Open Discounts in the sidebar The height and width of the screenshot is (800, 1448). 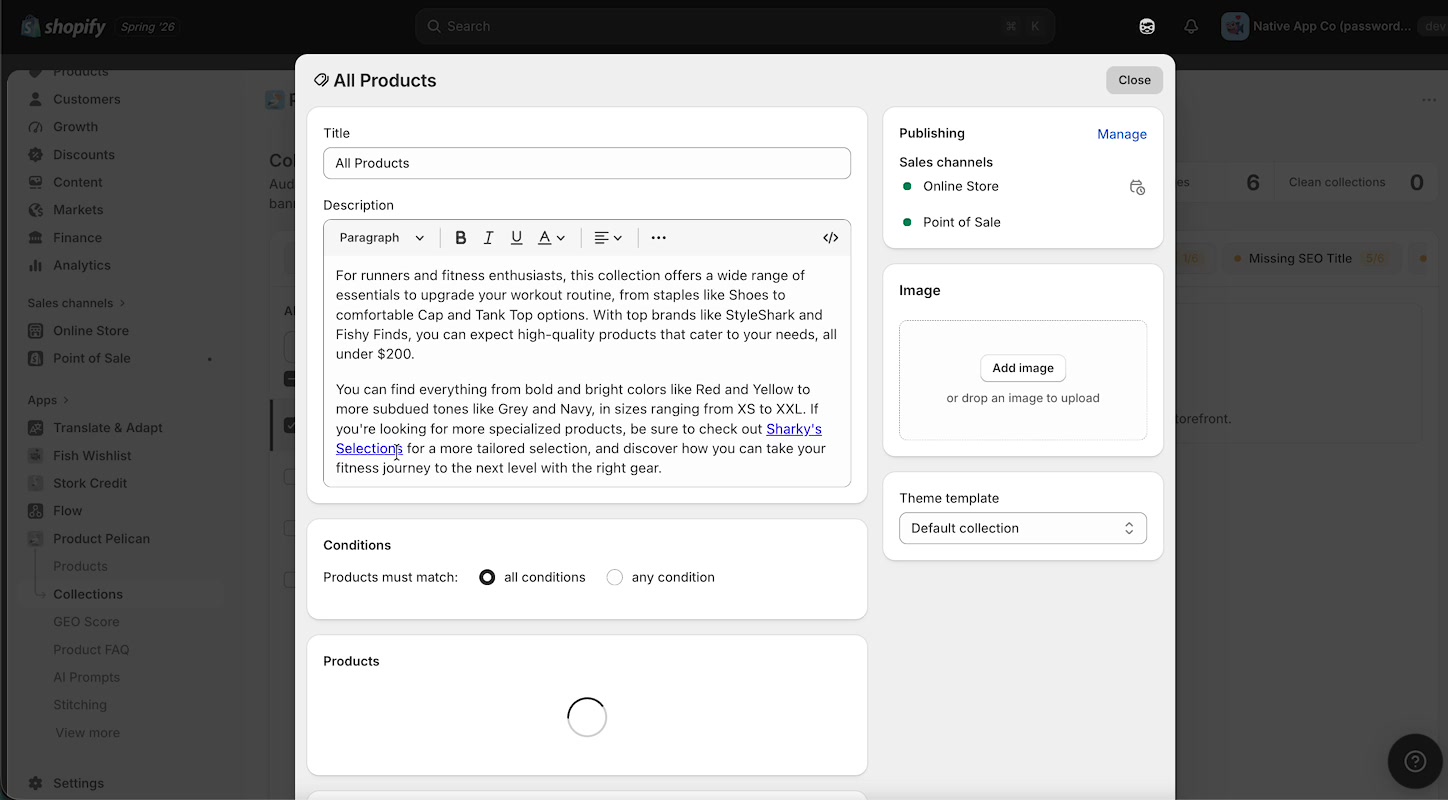(x=84, y=155)
